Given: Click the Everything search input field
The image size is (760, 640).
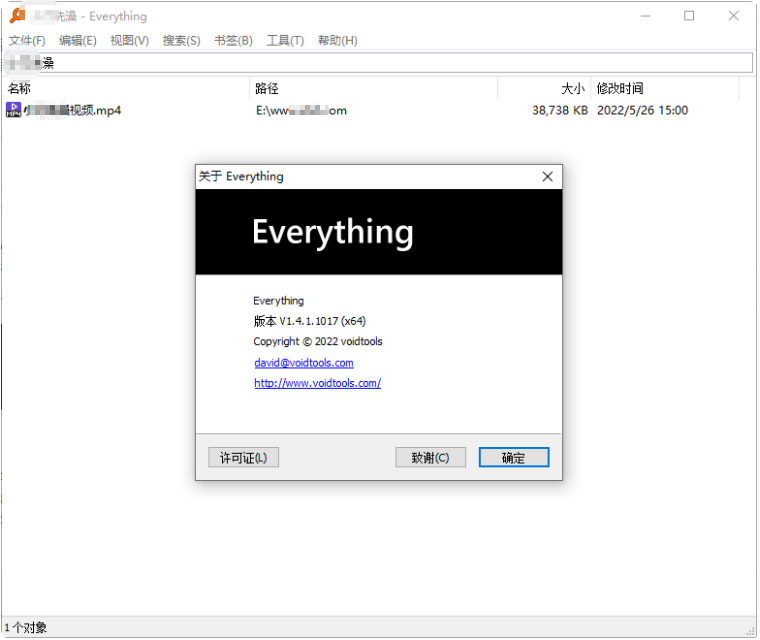Looking at the screenshot, I should [378, 63].
